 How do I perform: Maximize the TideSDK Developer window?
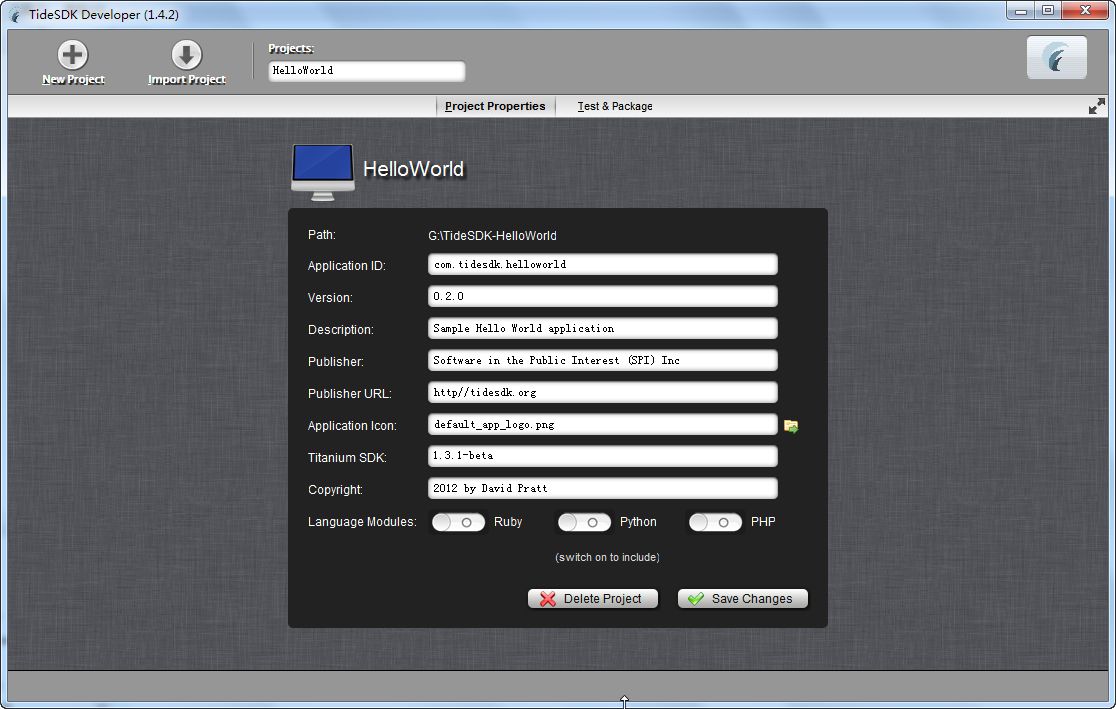[1048, 11]
